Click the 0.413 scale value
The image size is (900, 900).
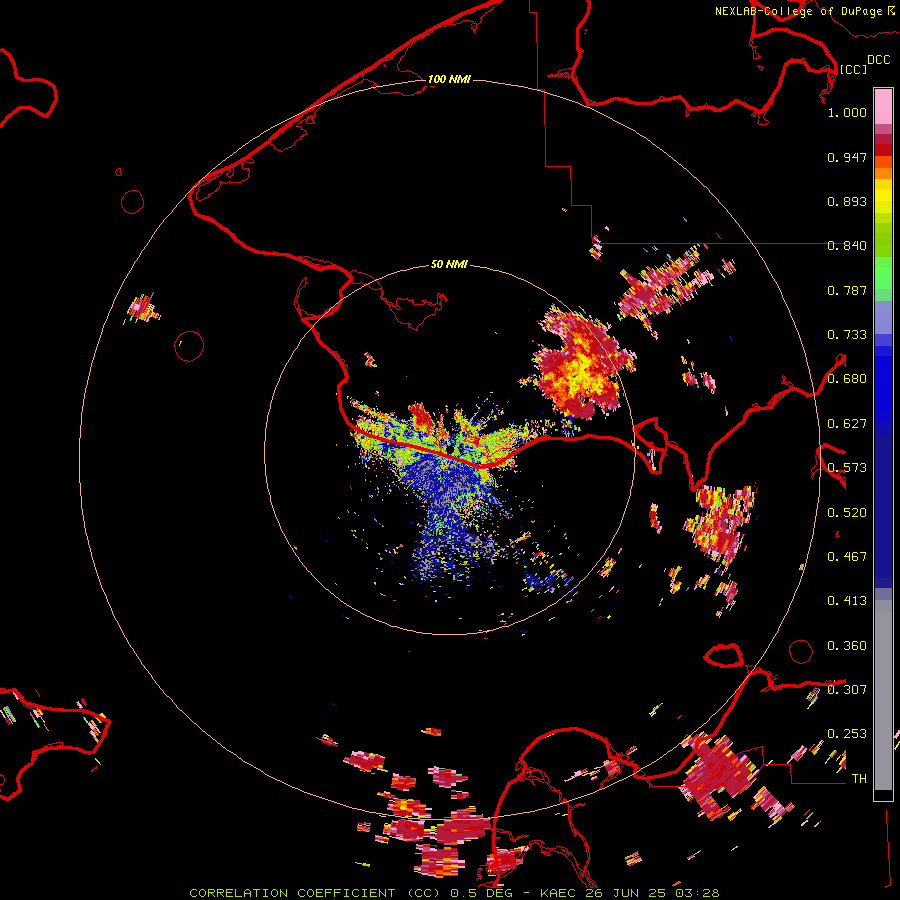click(847, 601)
